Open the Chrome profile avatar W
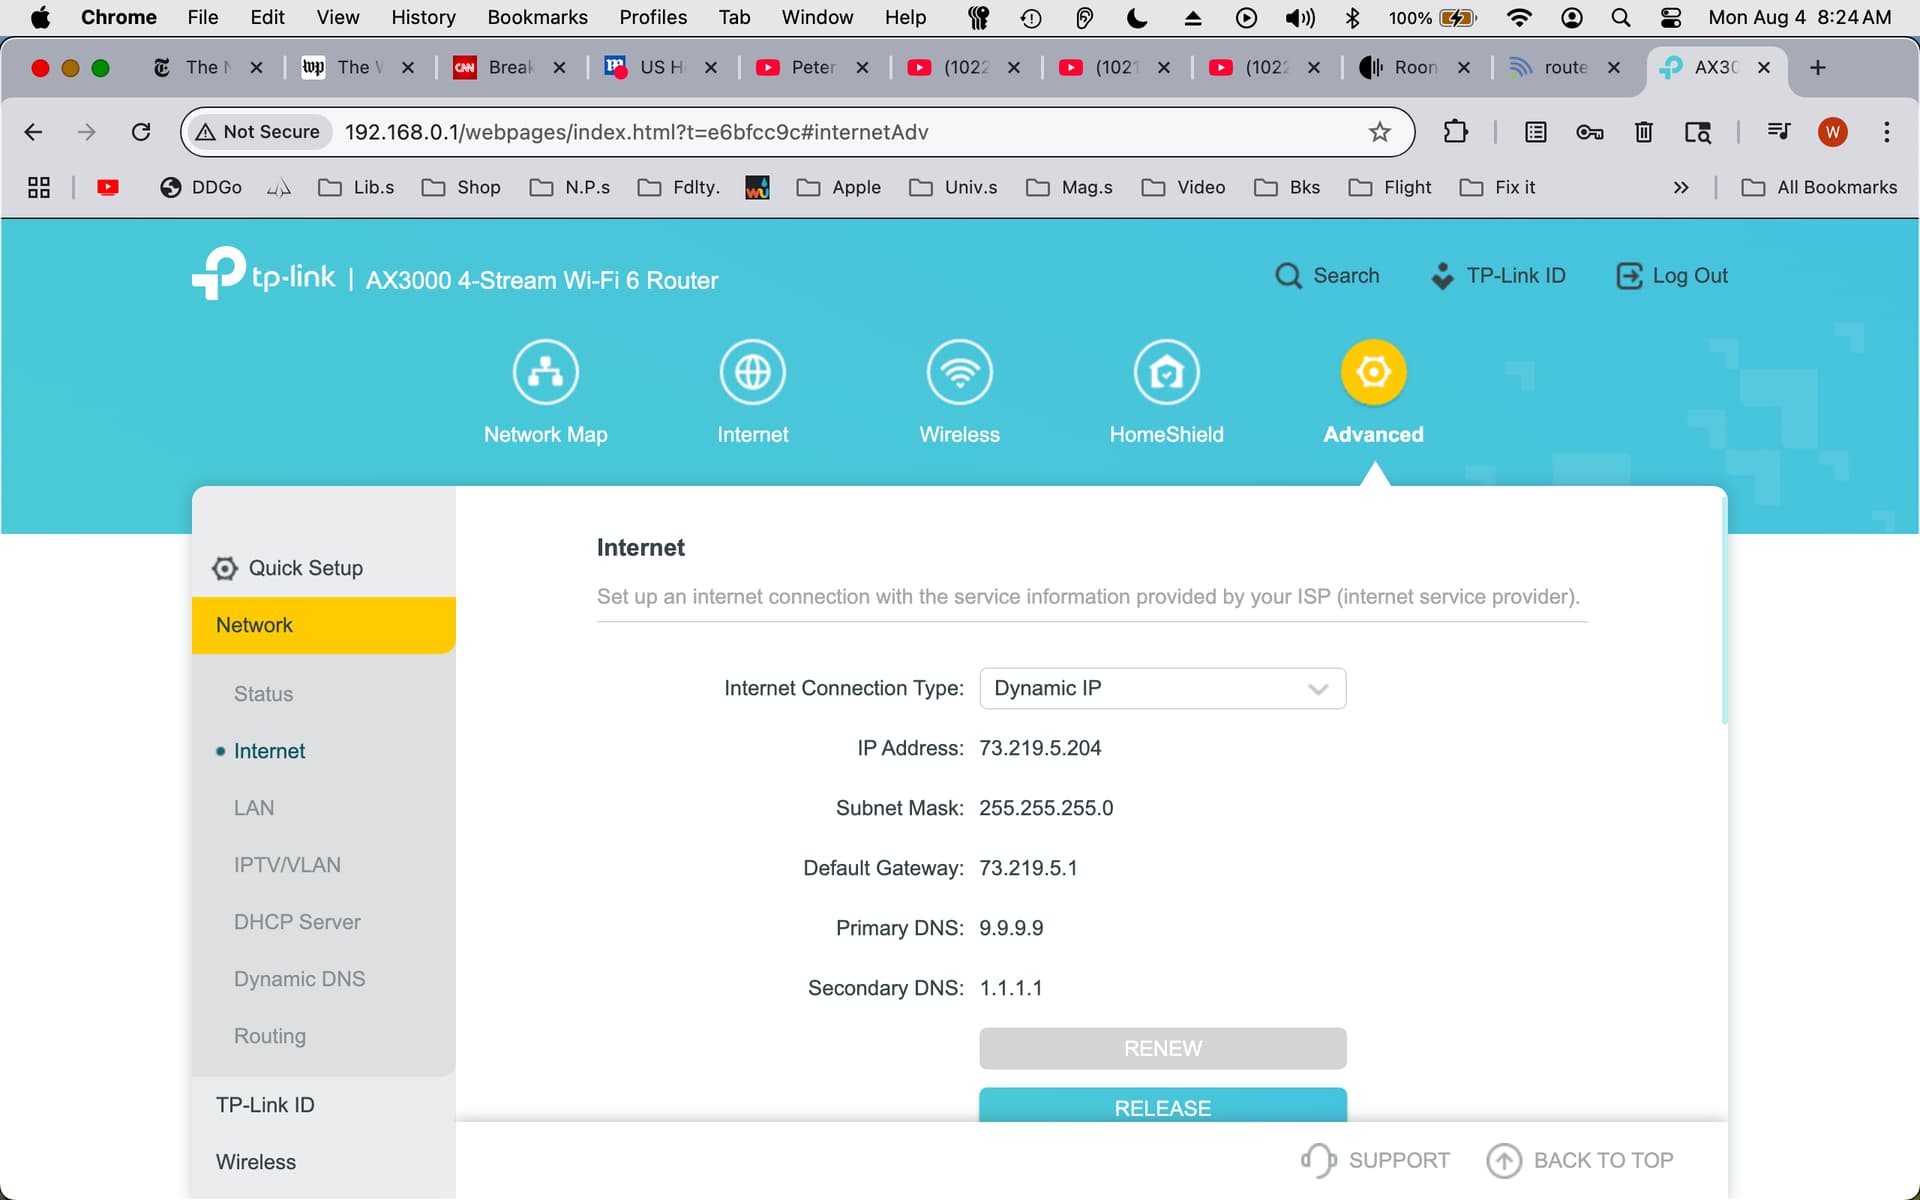This screenshot has height=1200, width=1920. click(1832, 132)
